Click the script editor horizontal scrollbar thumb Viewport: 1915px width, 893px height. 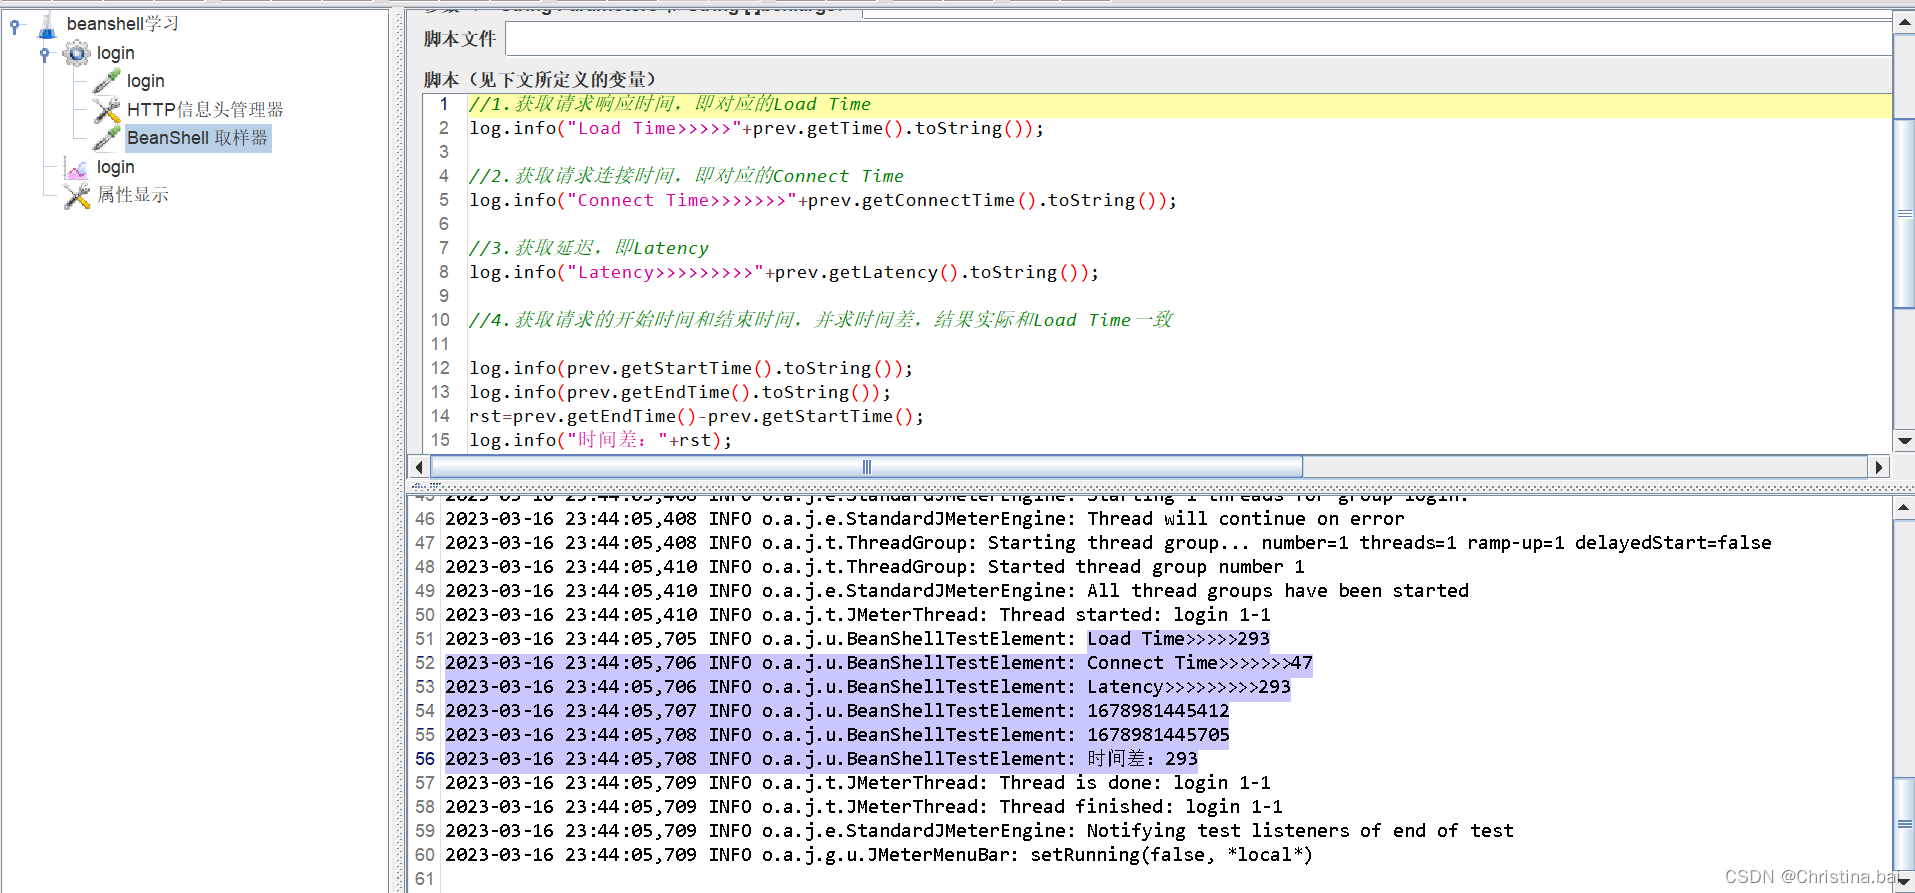click(x=866, y=467)
